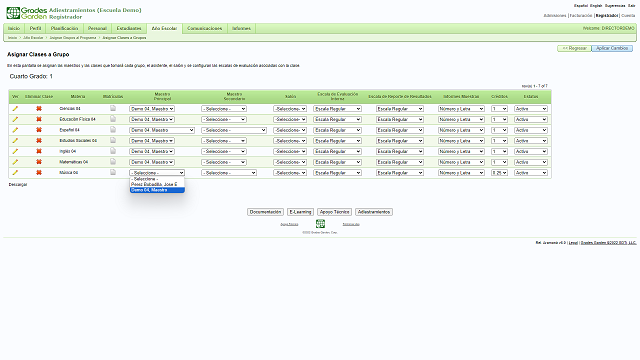
Task: Open the Informes tab
Action: point(241,29)
